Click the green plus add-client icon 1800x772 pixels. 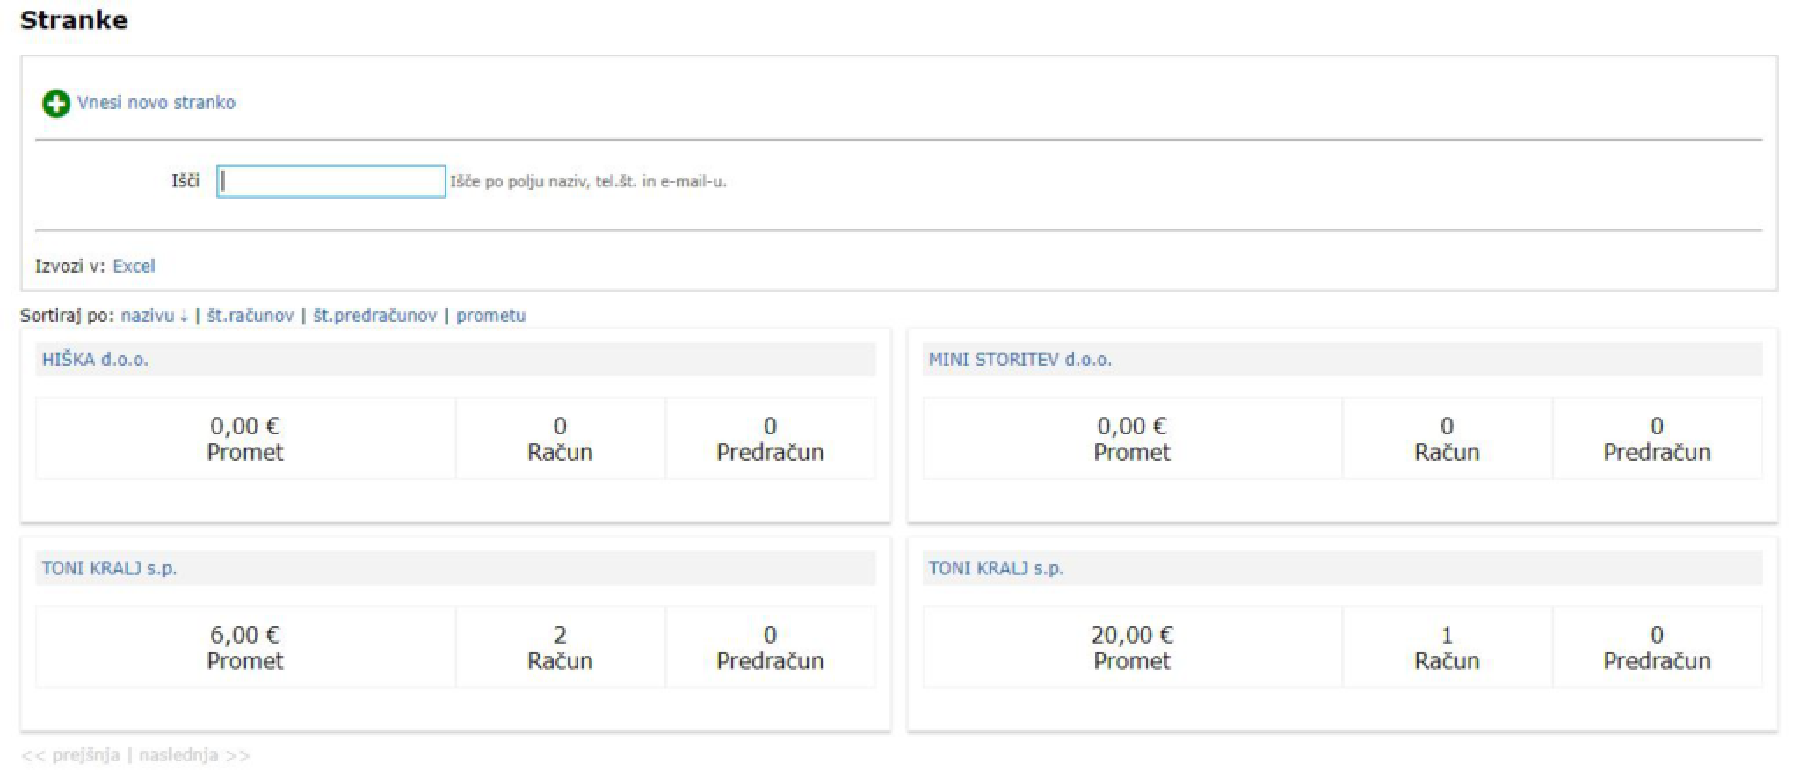pyautogui.click(x=56, y=103)
